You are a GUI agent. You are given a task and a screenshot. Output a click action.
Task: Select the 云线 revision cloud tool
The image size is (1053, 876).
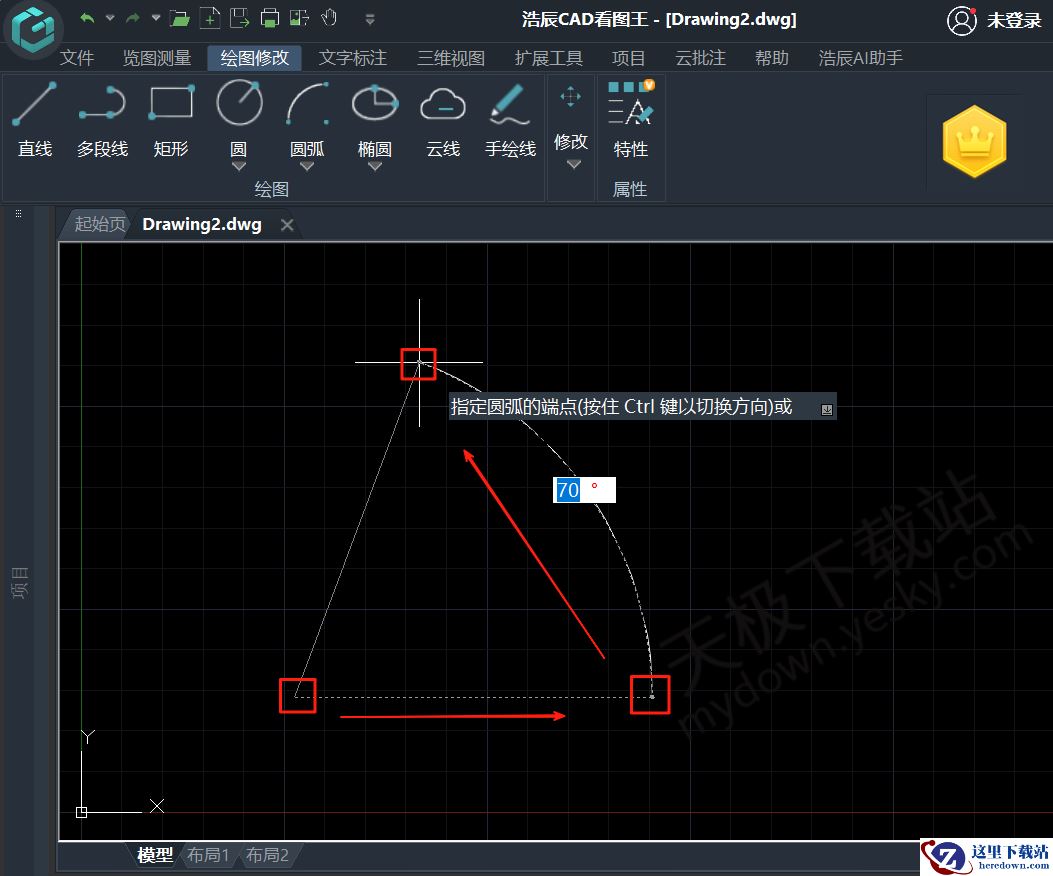[x=443, y=120]
